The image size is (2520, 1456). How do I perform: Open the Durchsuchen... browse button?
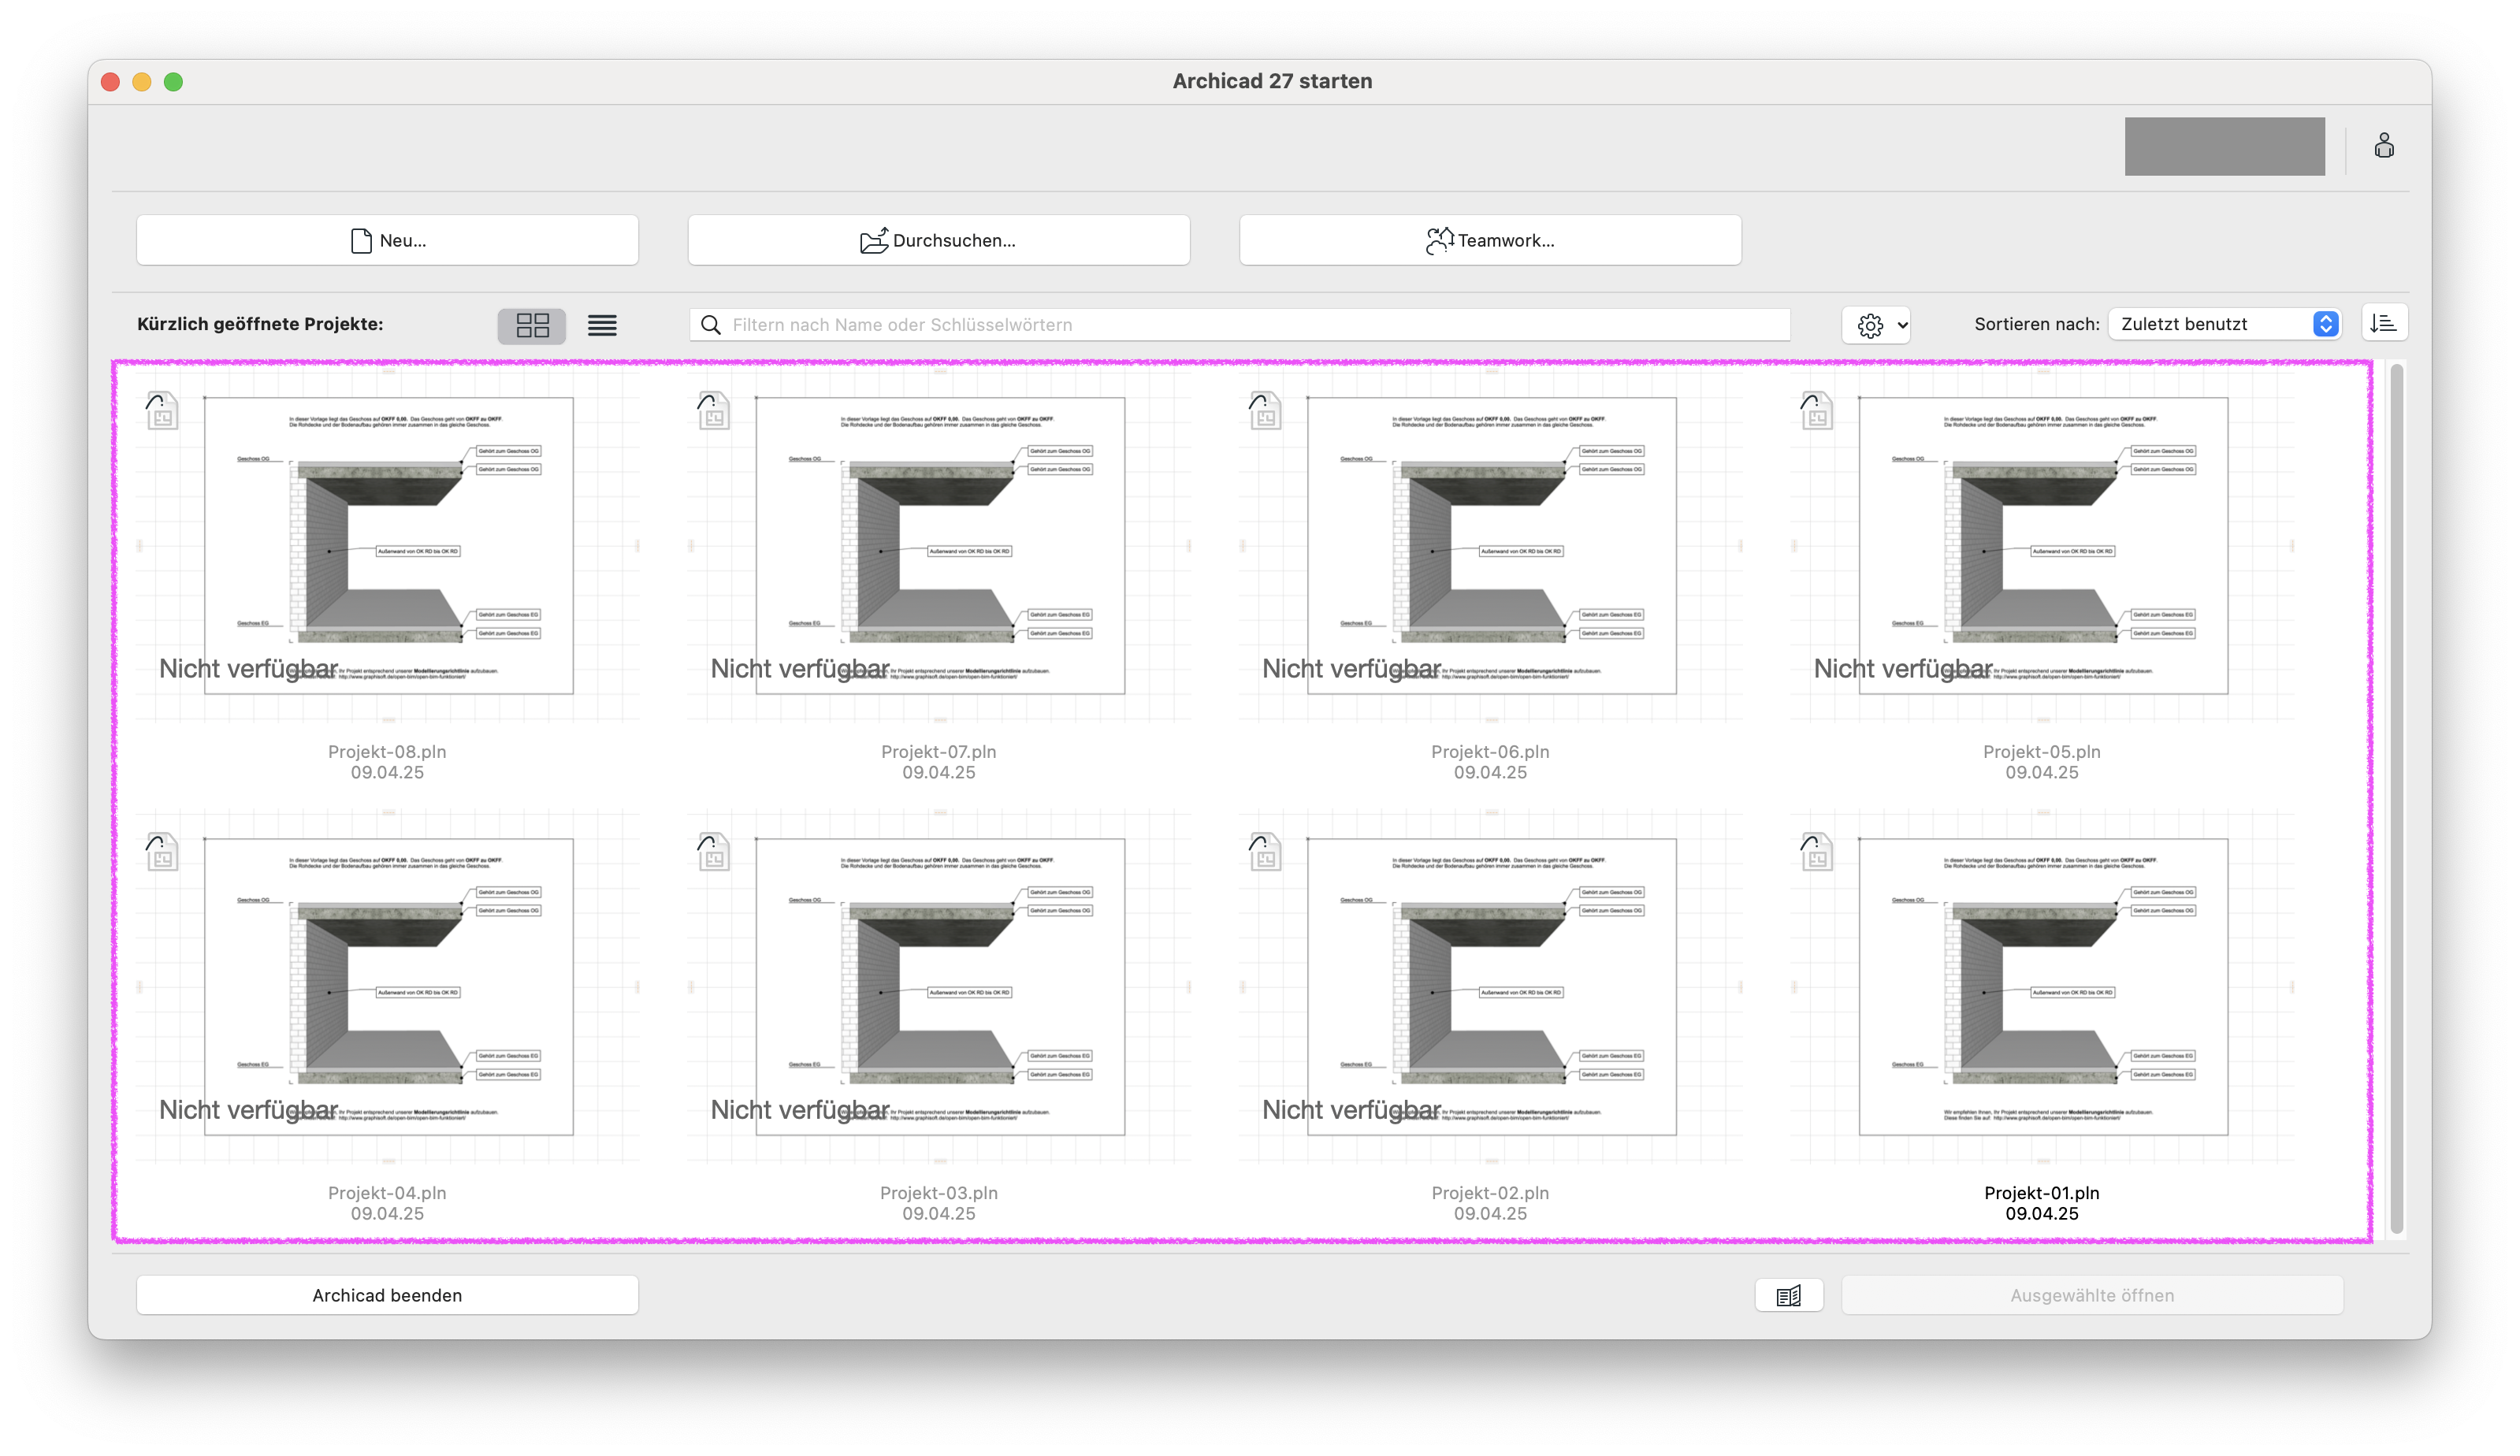point(938,240)
